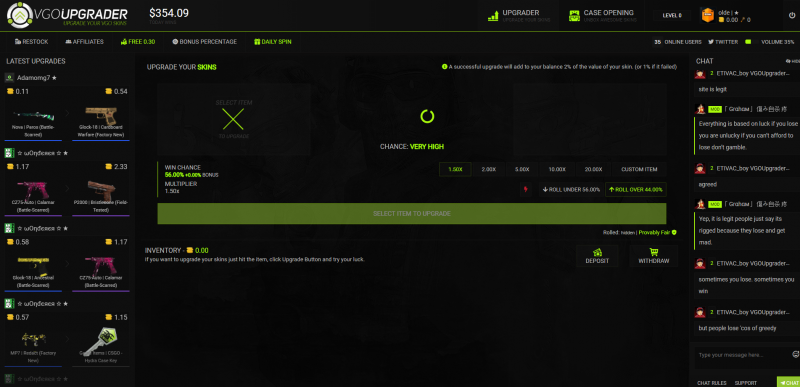800x387 pixels.
Task: Click the VGOUpgrader logo
Action: pos(67,15)
